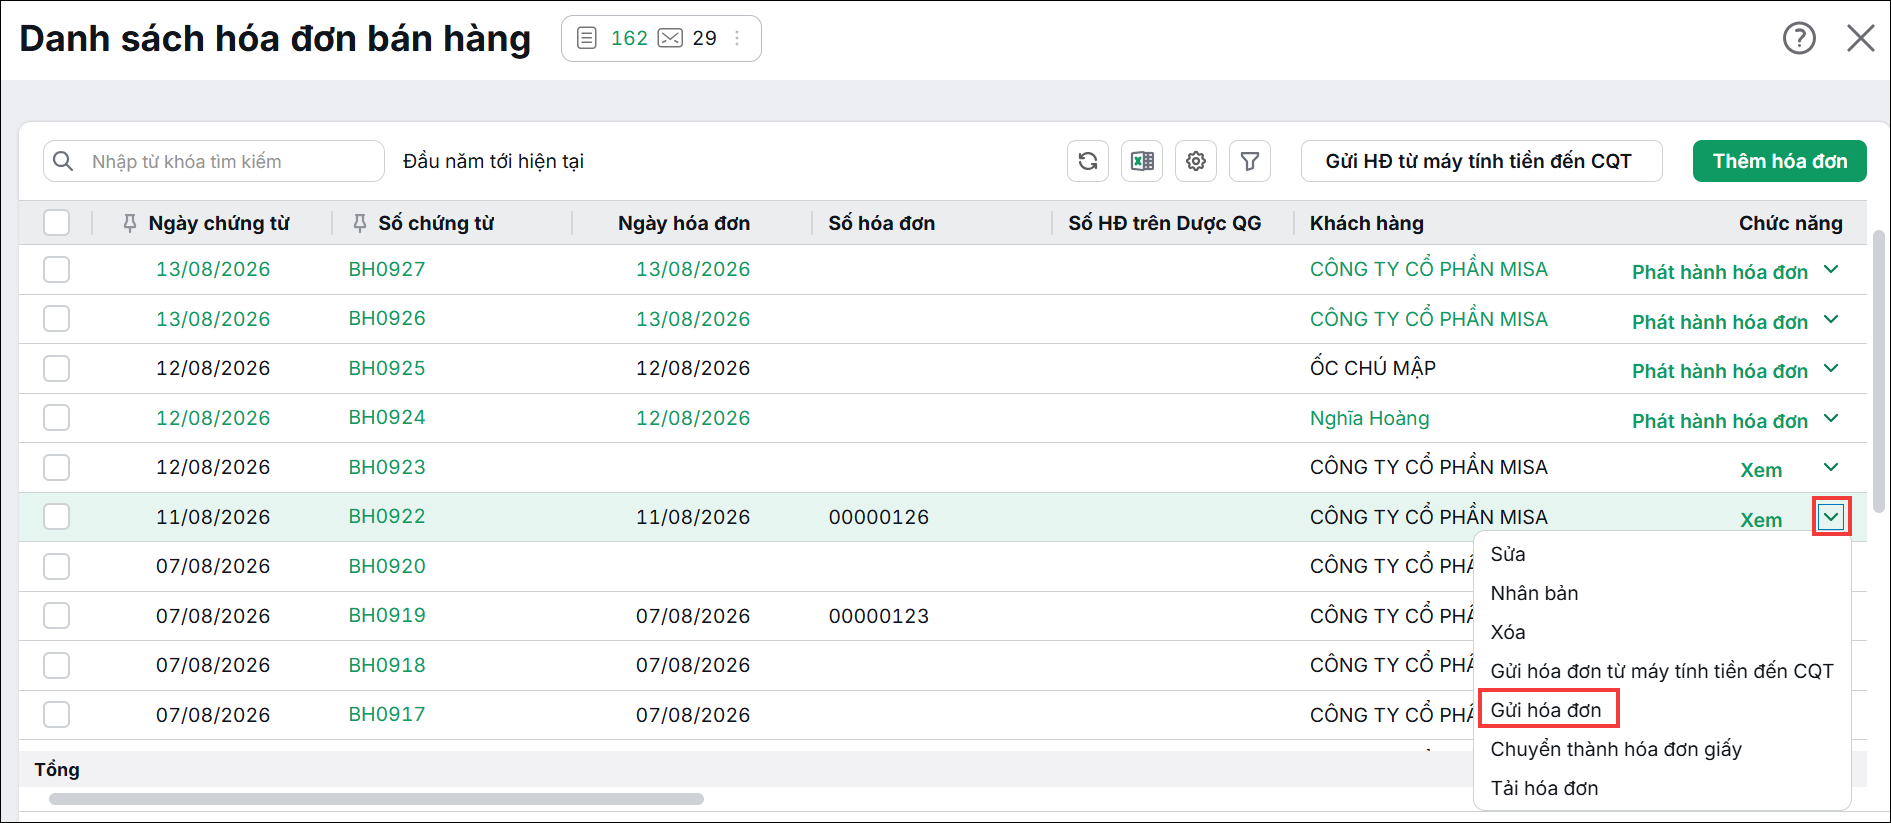The image size is (1891, 823).
Task: Select Tải hóa đơn menu item
Action: [1544, 788]
